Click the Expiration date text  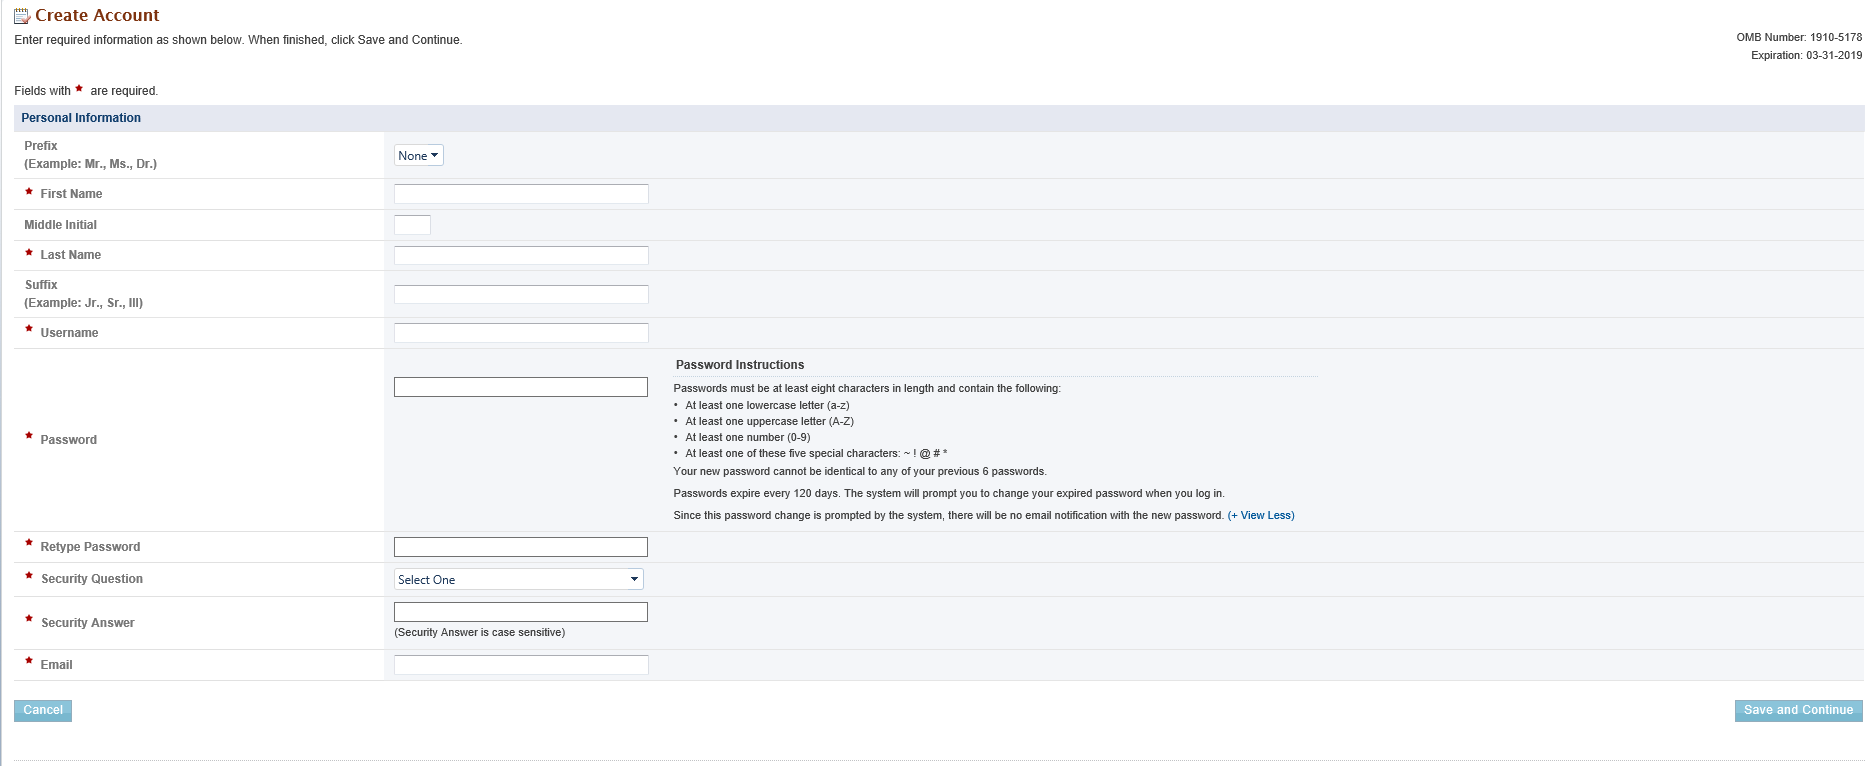point(1806,56)
